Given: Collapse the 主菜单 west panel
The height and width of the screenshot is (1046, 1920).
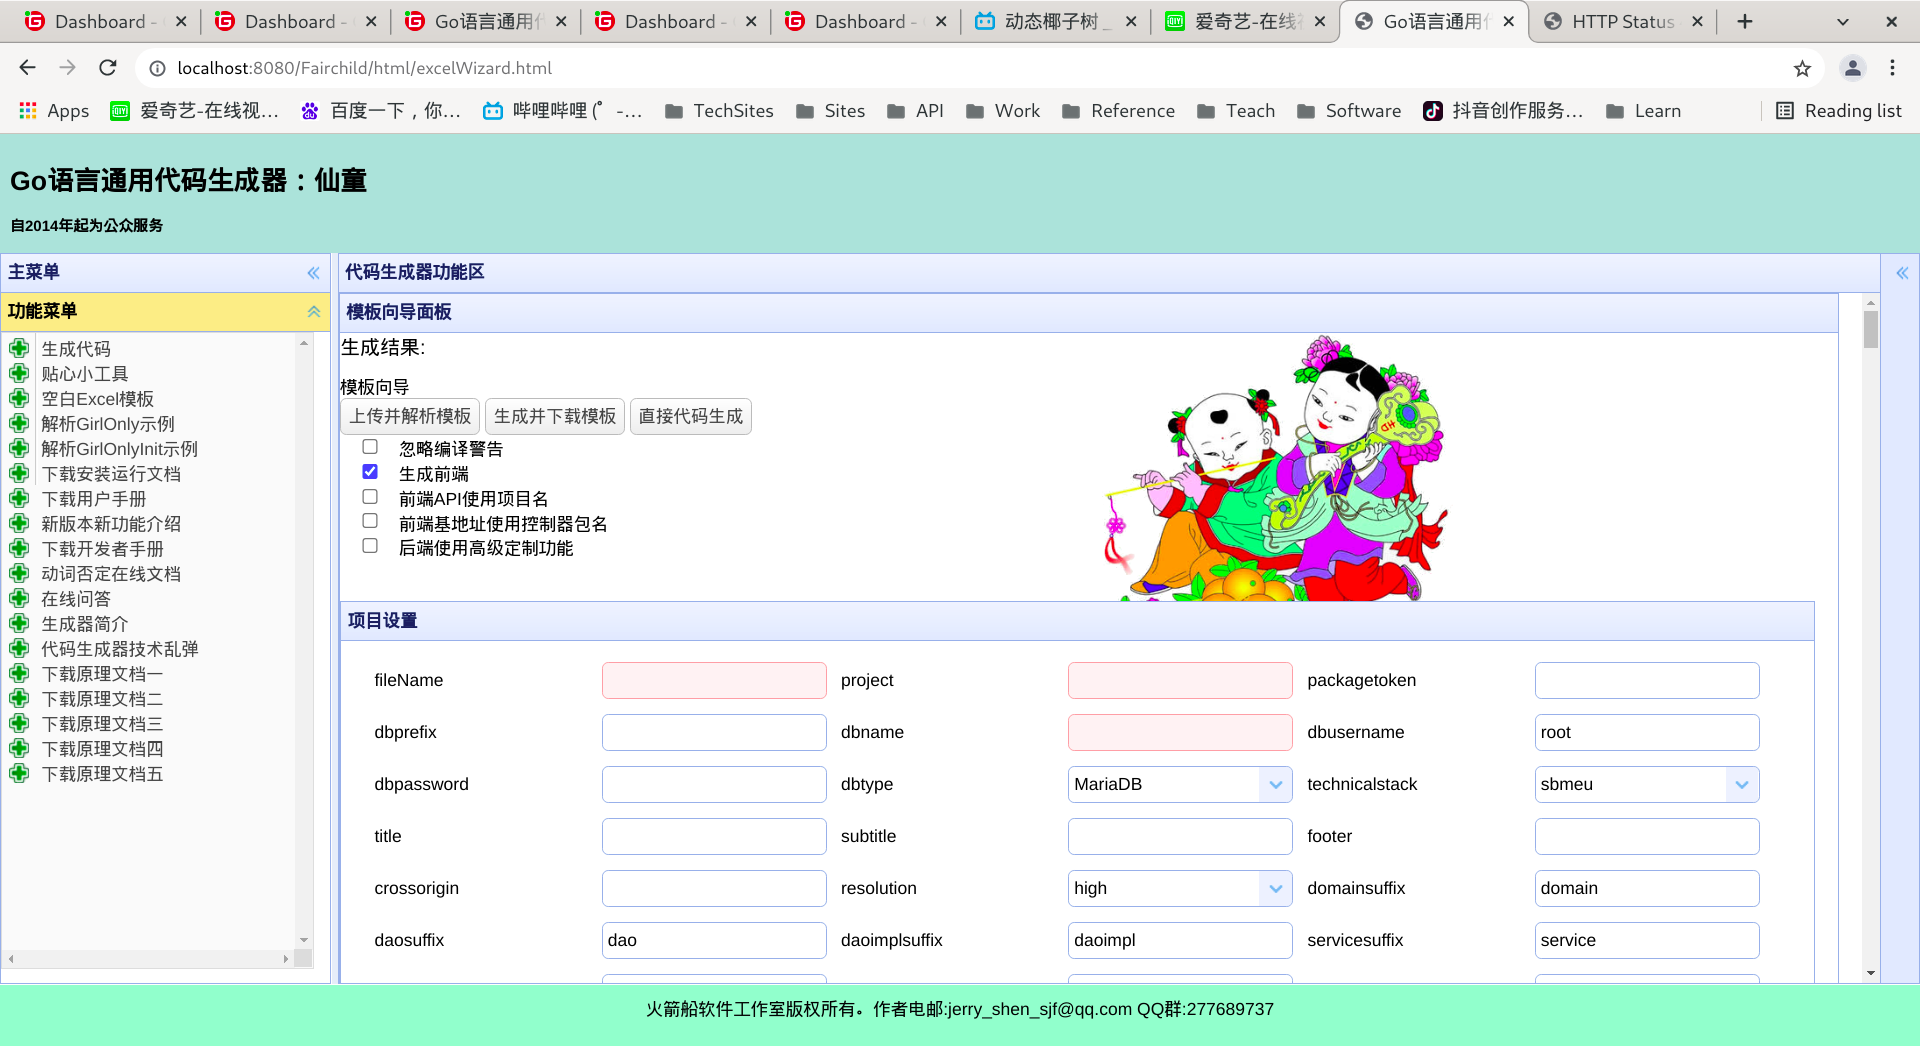Looking at the screenshot, I should click(x=314, y=272).
